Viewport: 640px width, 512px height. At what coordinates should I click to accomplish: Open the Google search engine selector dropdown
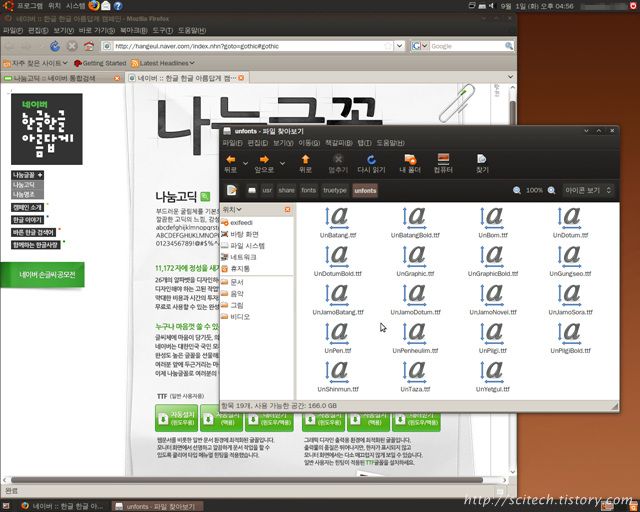click(x=420, y=46)
